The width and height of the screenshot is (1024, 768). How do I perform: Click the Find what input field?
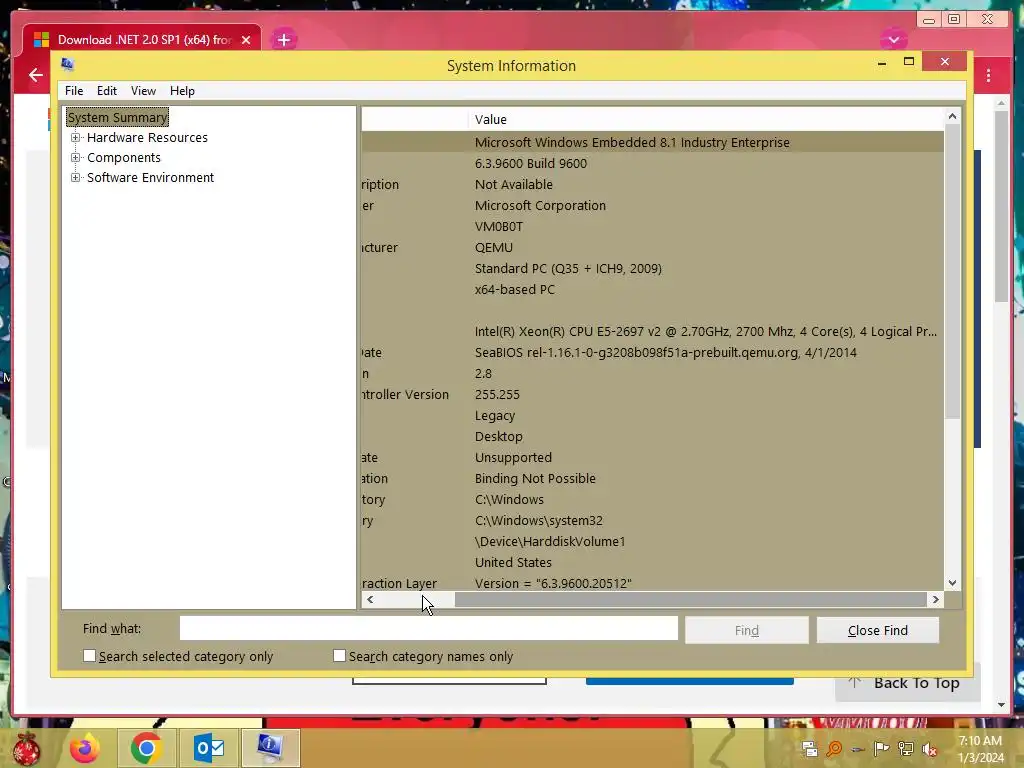[x=428, y=628]
